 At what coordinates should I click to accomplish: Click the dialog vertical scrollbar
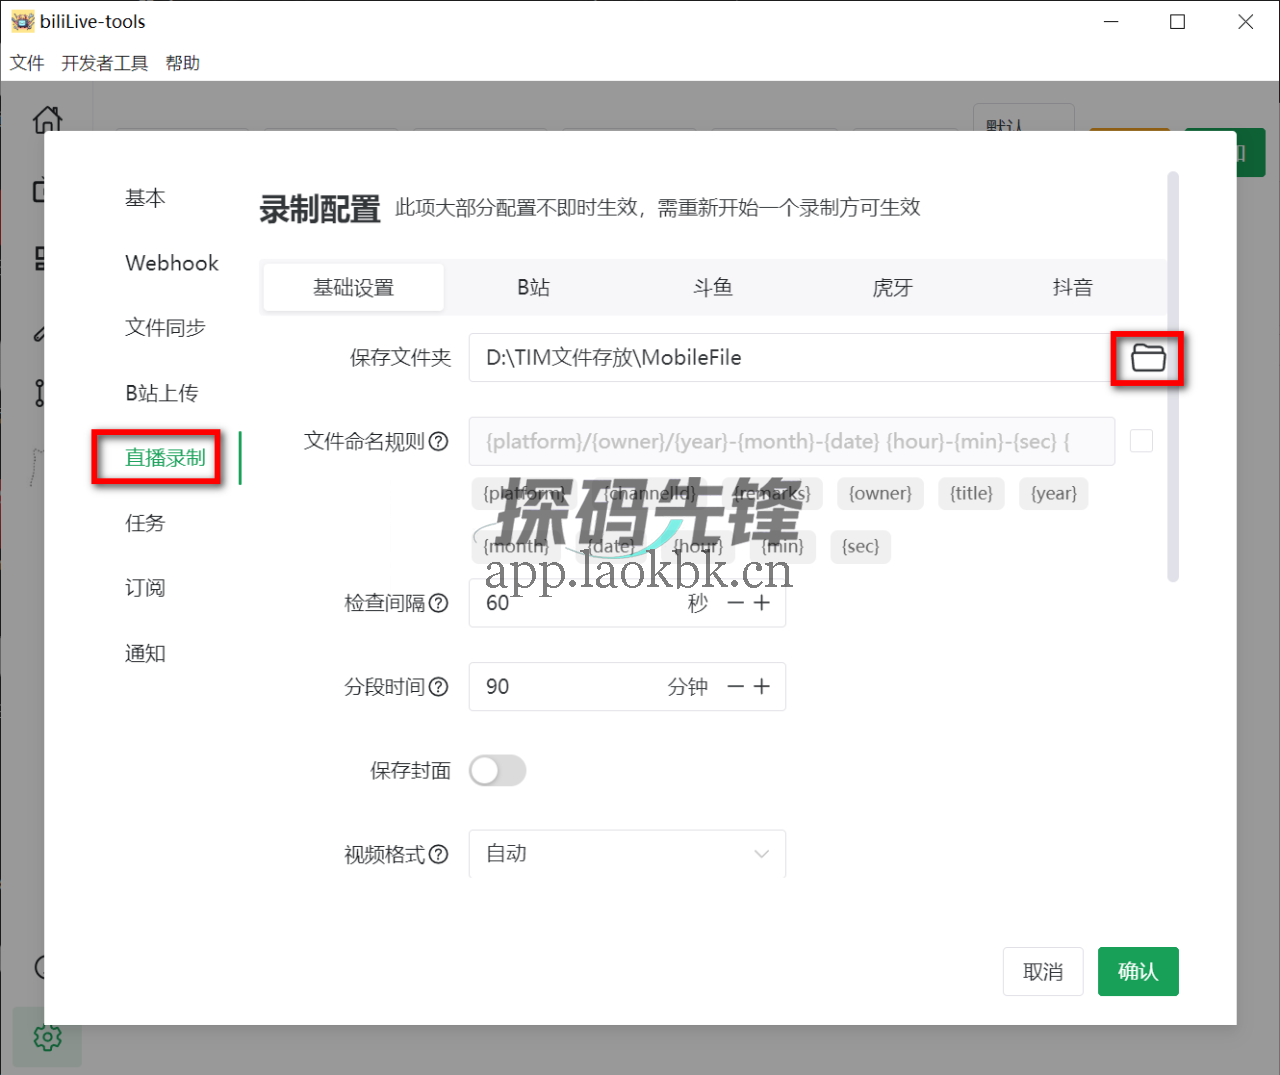[1173, 376]
